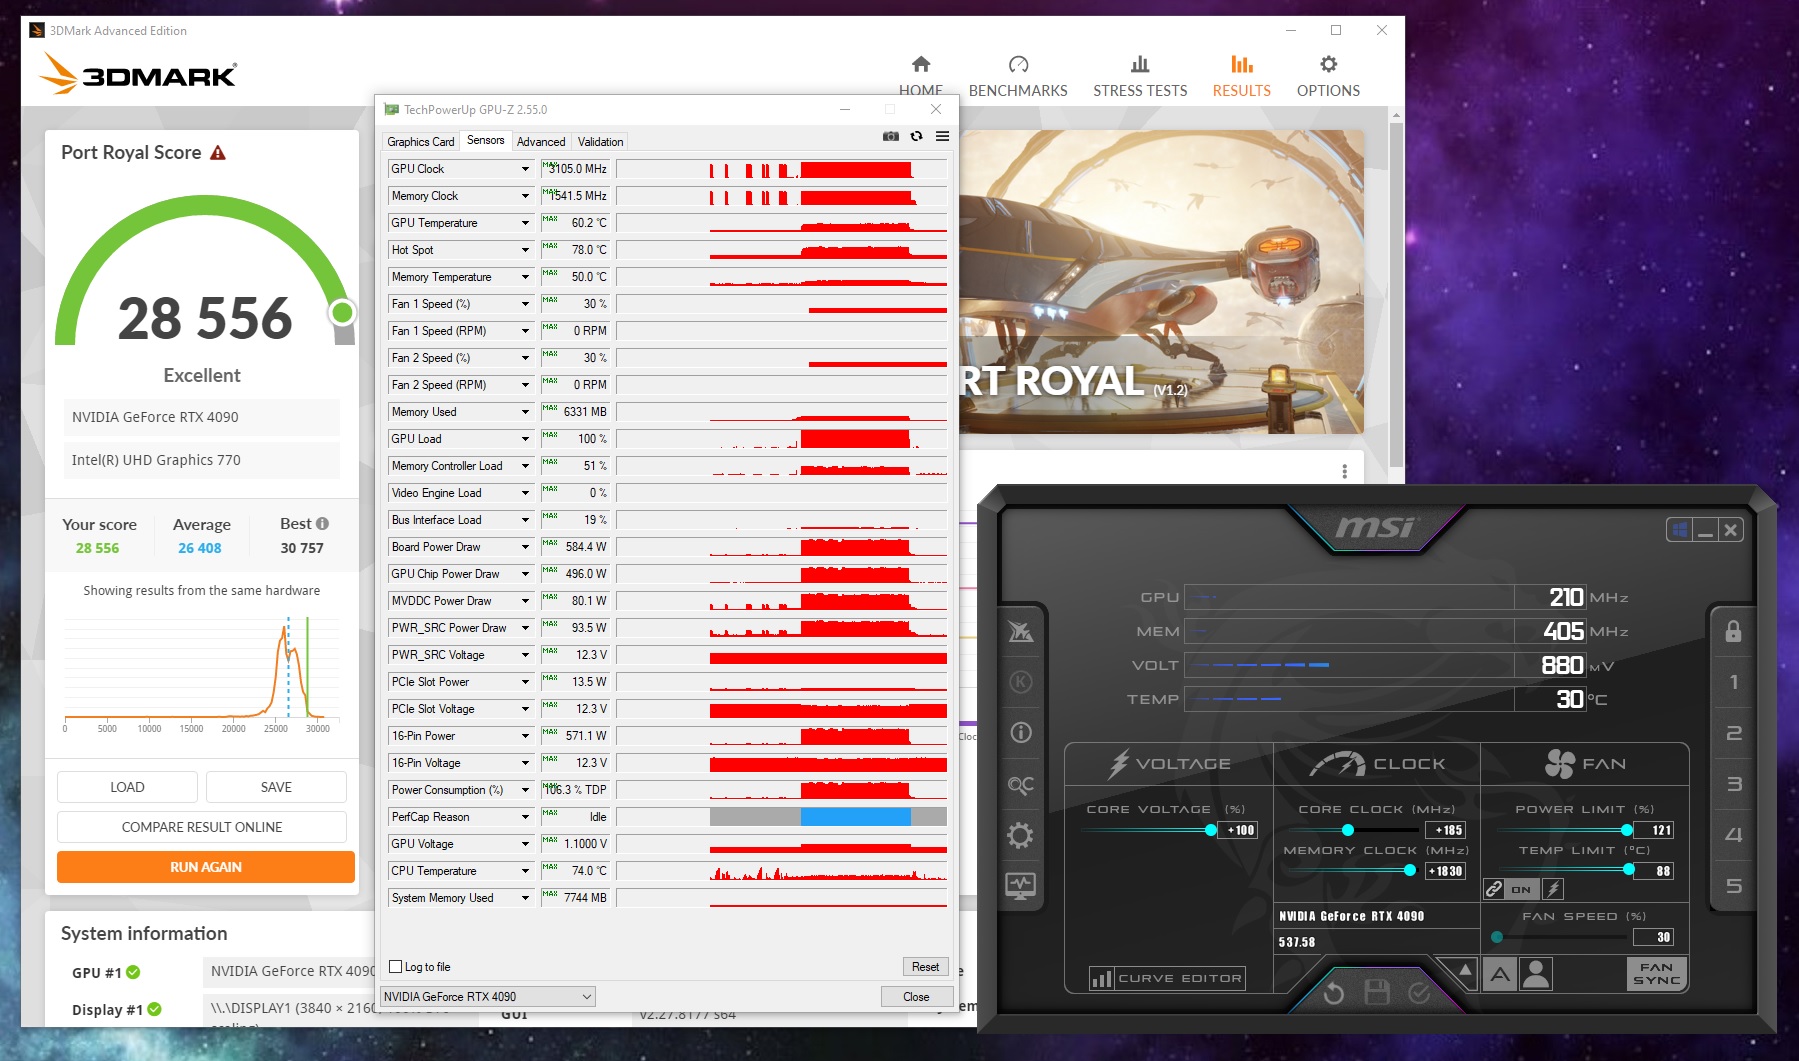Toggle Afterburner start with Windows button
Viewport: 1799px width, 1061px height.
(1679, 529)
